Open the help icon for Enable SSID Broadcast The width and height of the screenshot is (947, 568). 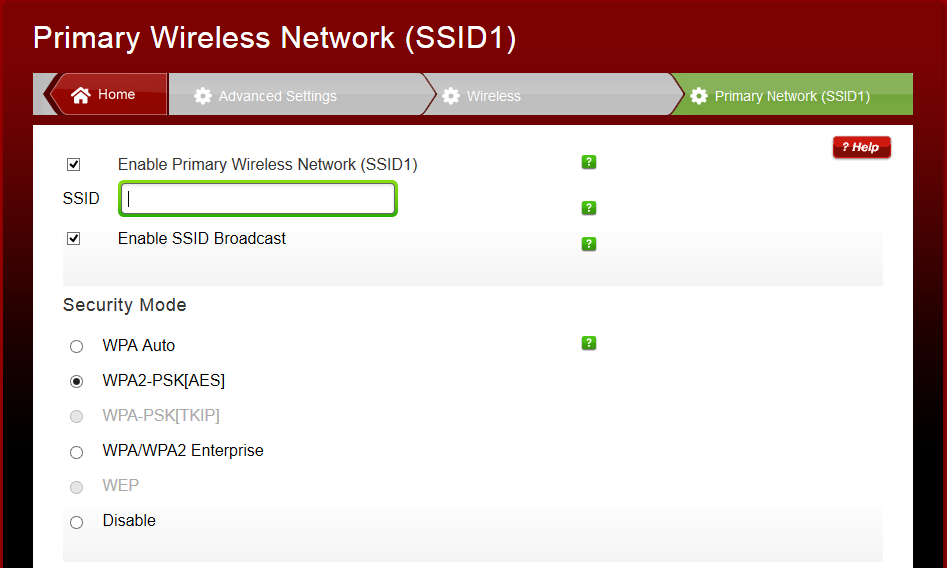tap(589, 243)
